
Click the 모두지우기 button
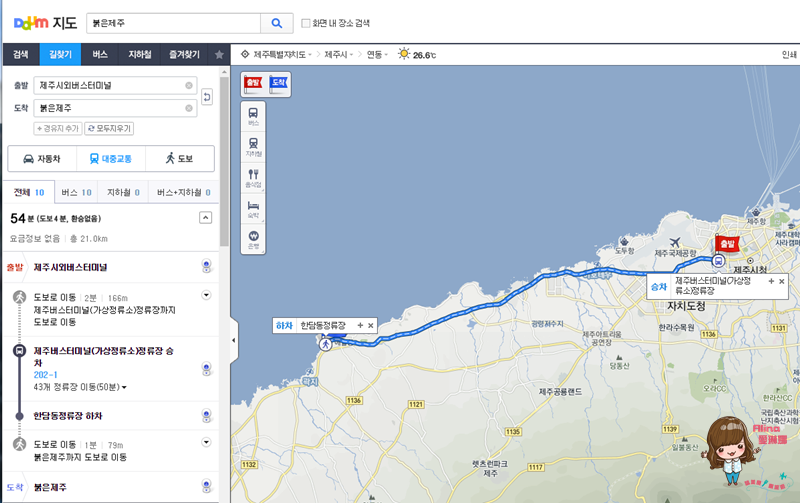pos(109,129)
